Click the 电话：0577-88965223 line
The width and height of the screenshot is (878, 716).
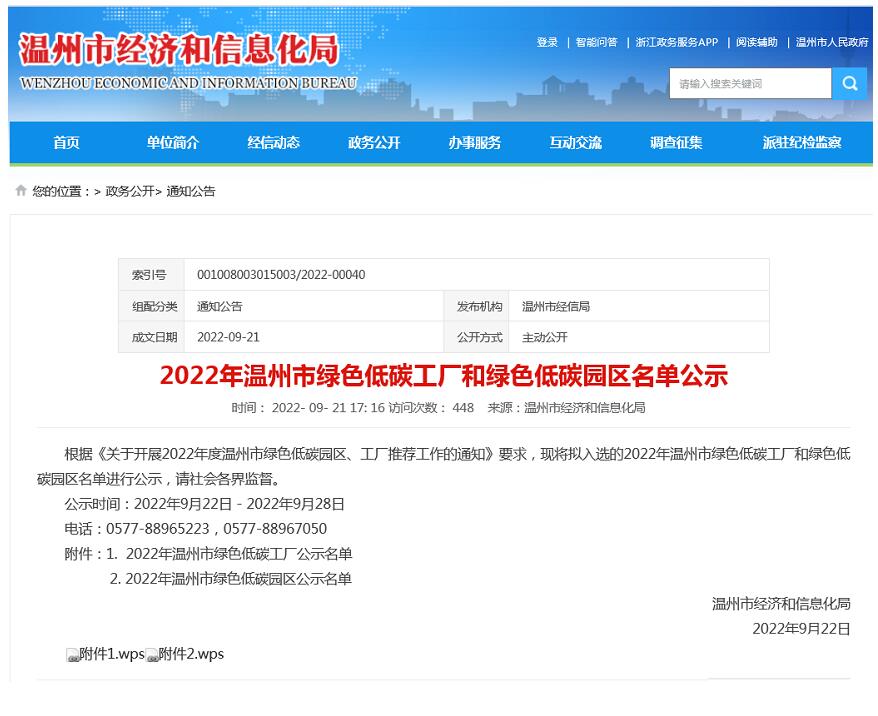click(x=195, y=528)
